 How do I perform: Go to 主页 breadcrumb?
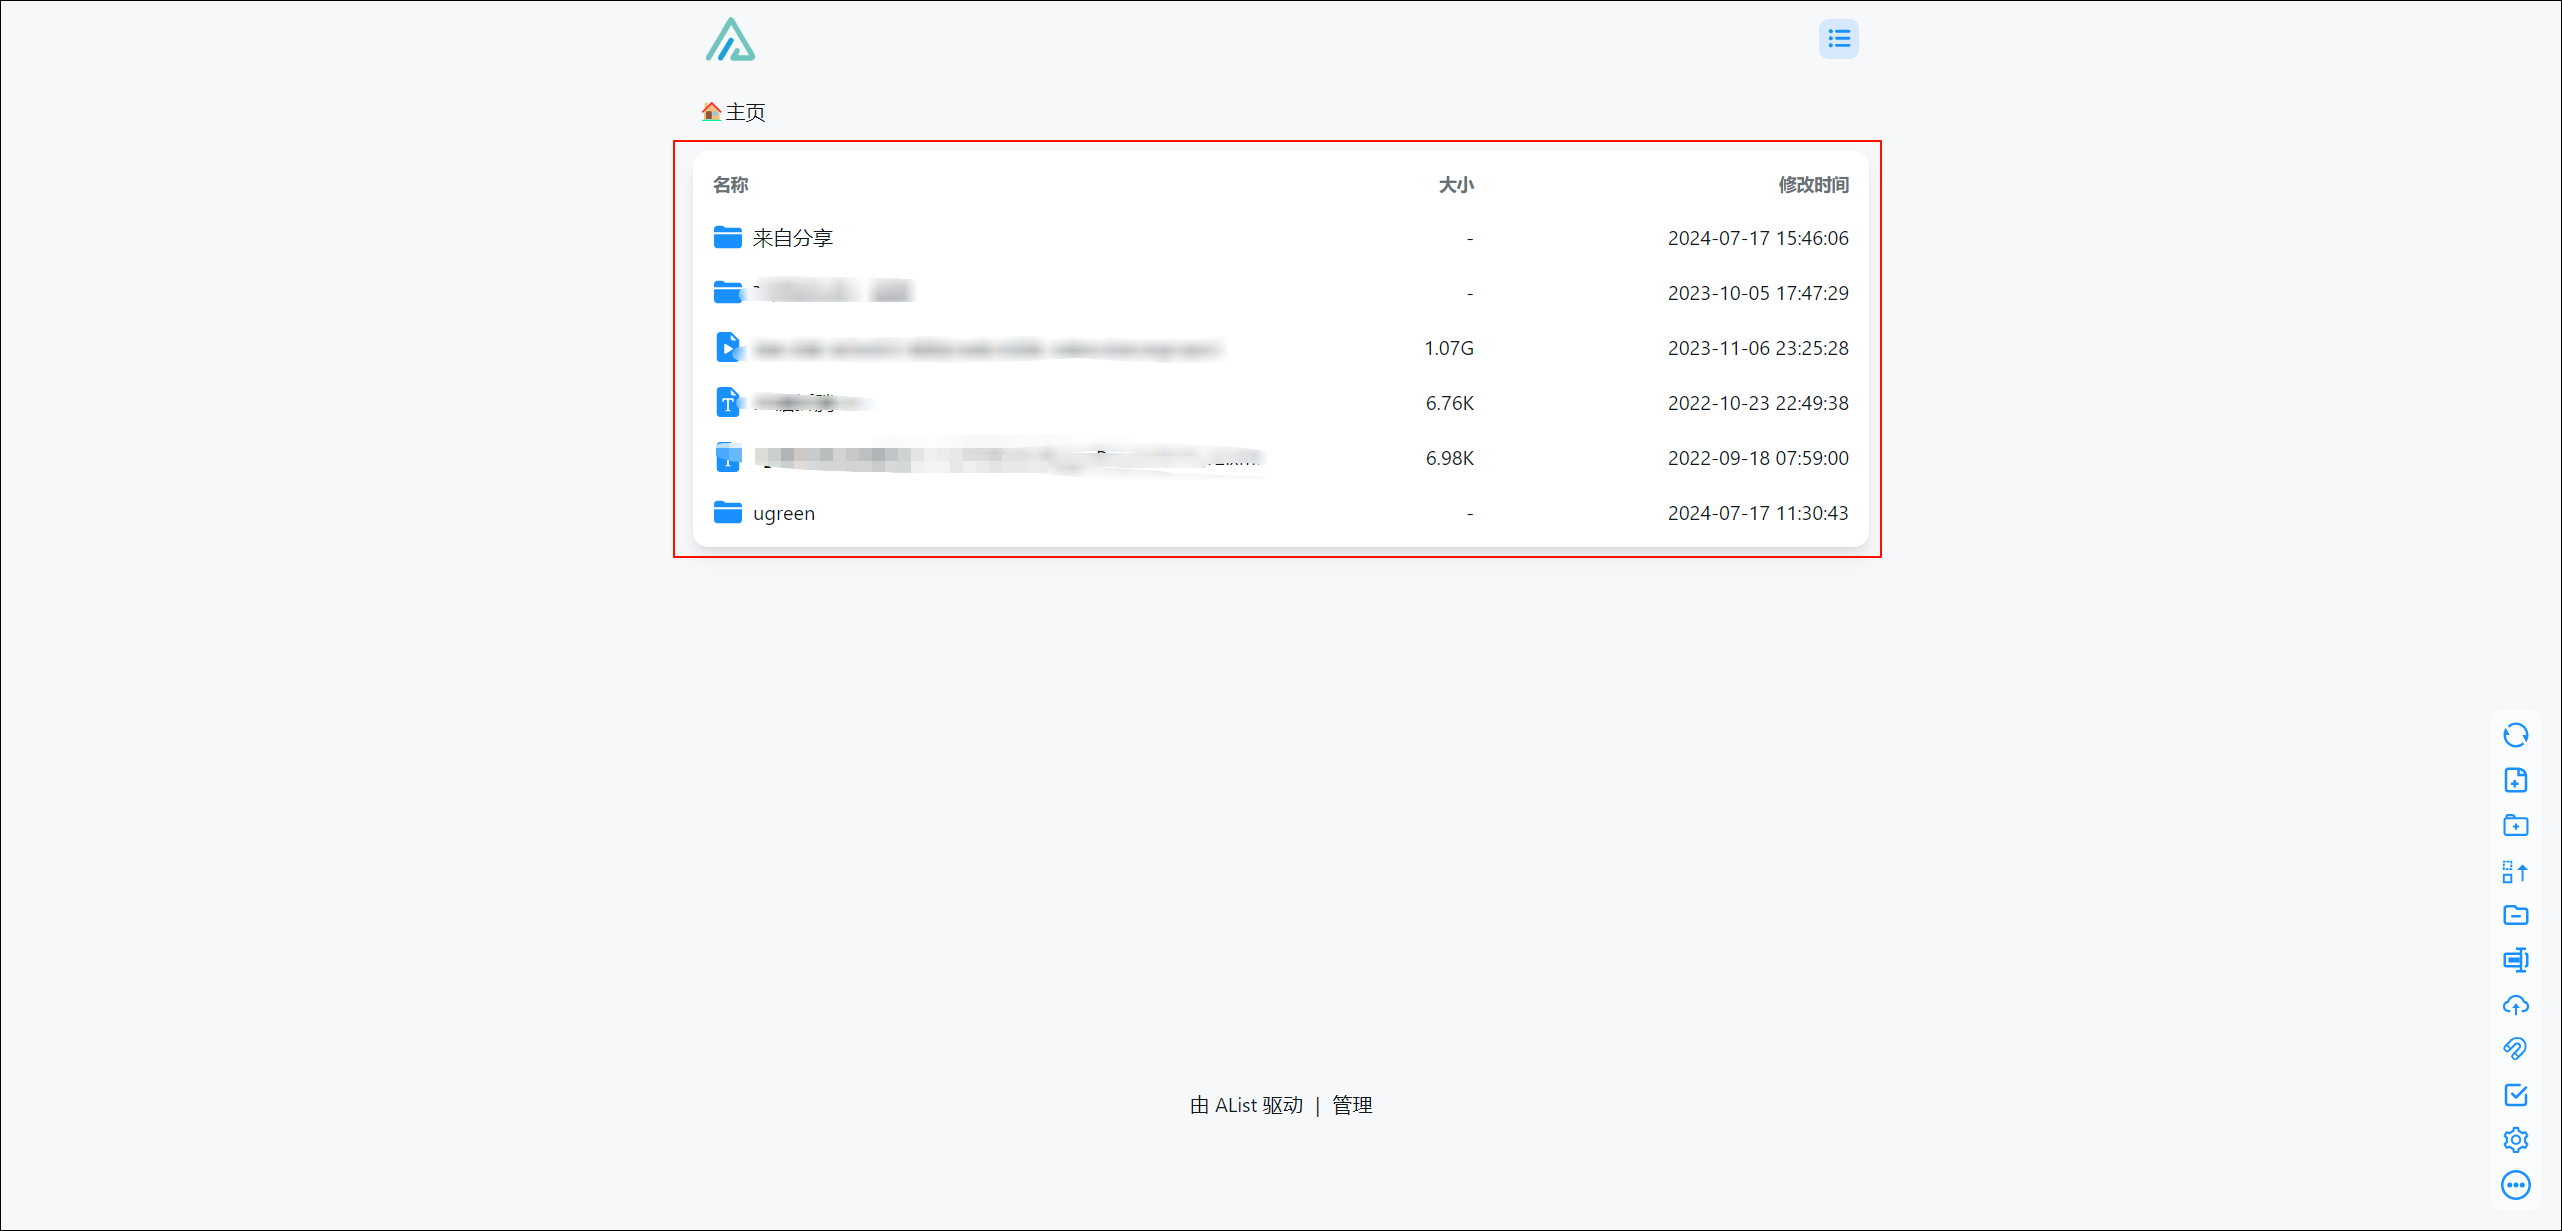click(x=745, y=112)
